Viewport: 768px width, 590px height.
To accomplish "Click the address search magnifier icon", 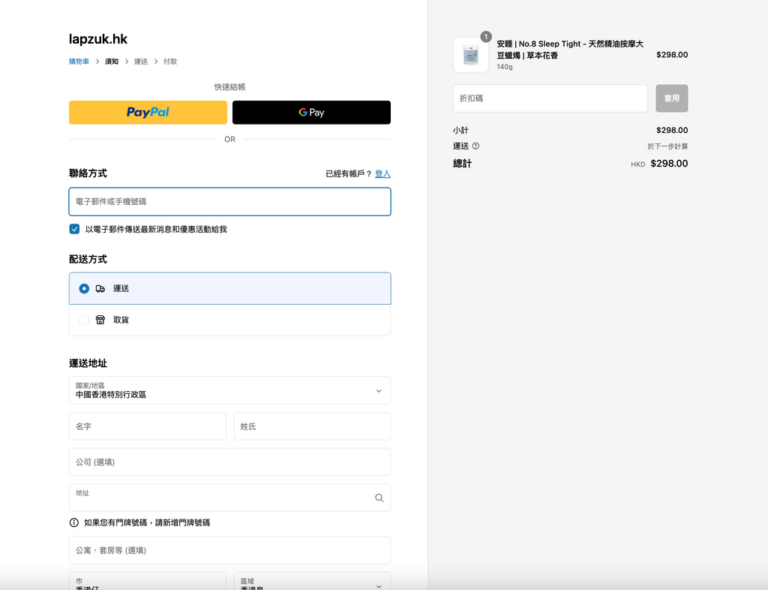I will coord(379,498).
